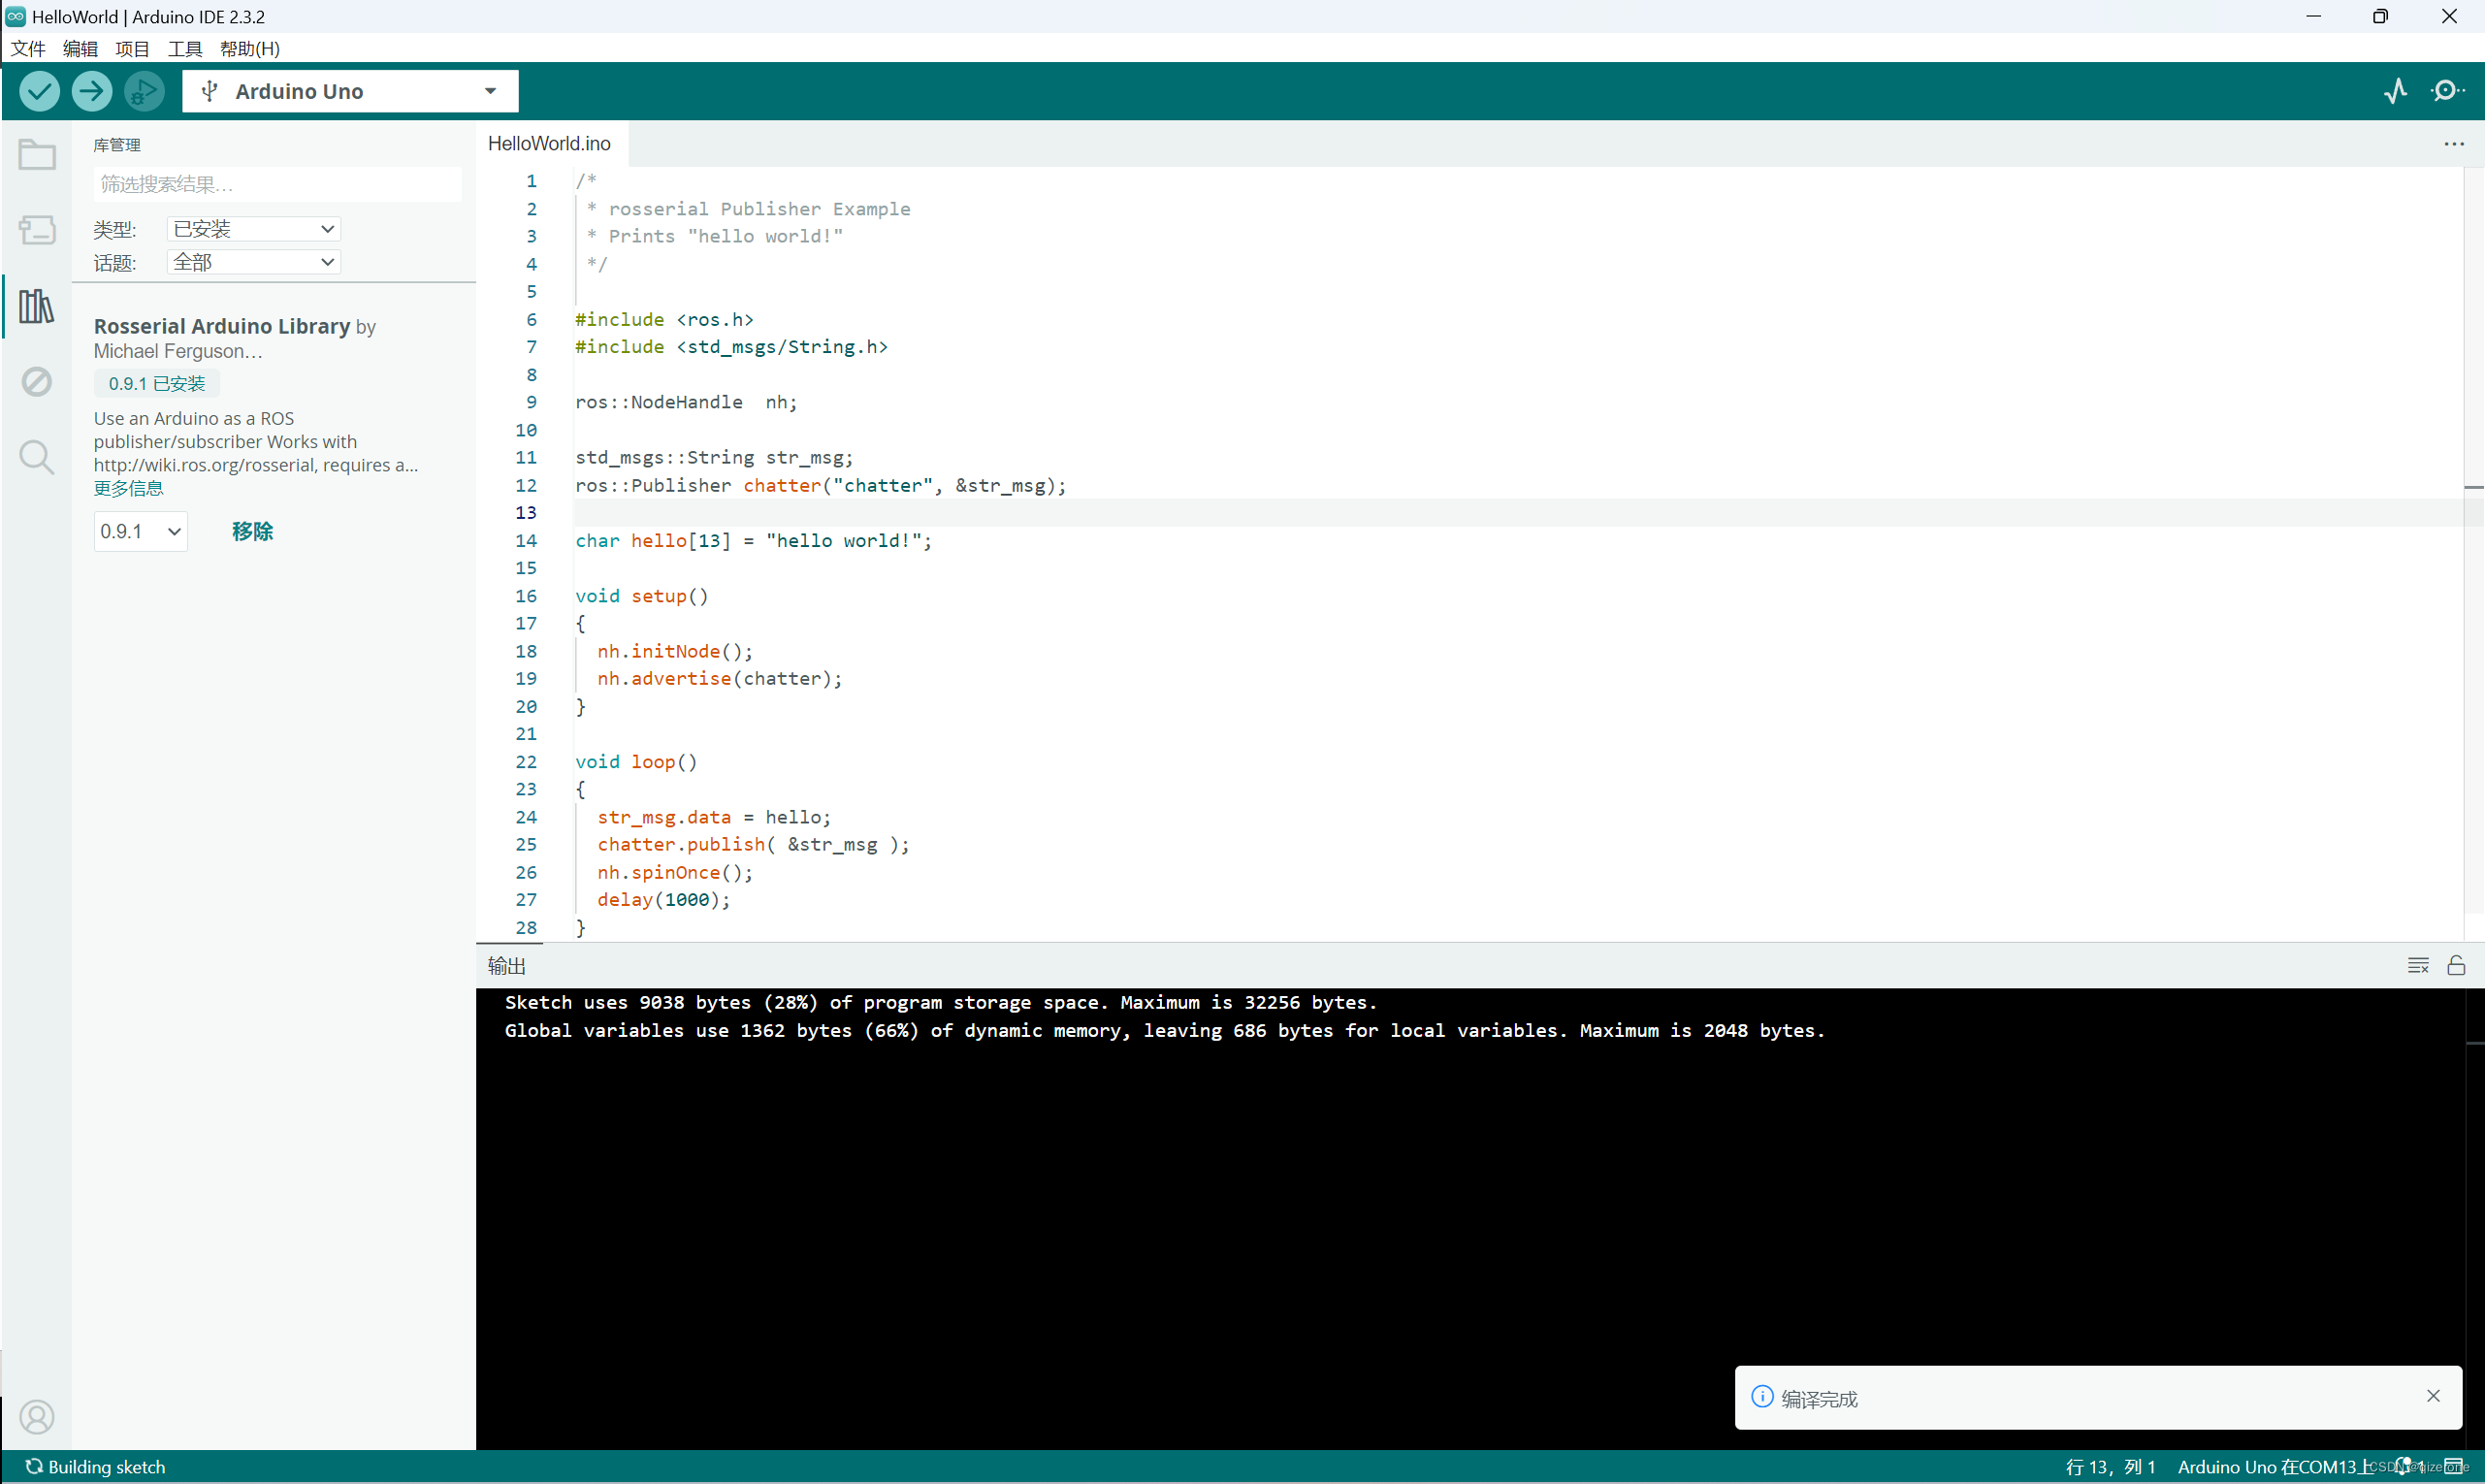Clear the output console
This screenshot has width=2485, height=1484.
tap(2418, 965)
